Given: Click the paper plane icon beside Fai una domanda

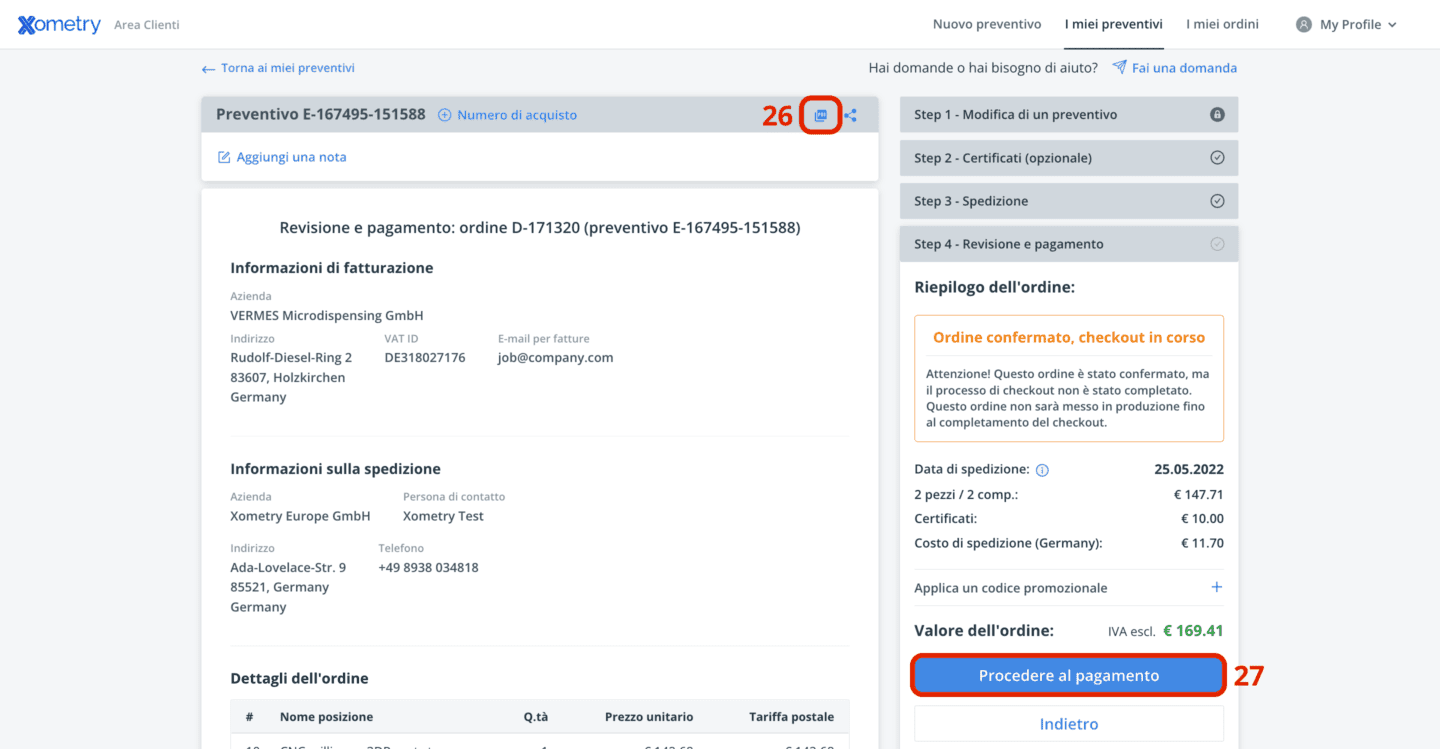Looking at the screenshot, I should point(1120,68).
